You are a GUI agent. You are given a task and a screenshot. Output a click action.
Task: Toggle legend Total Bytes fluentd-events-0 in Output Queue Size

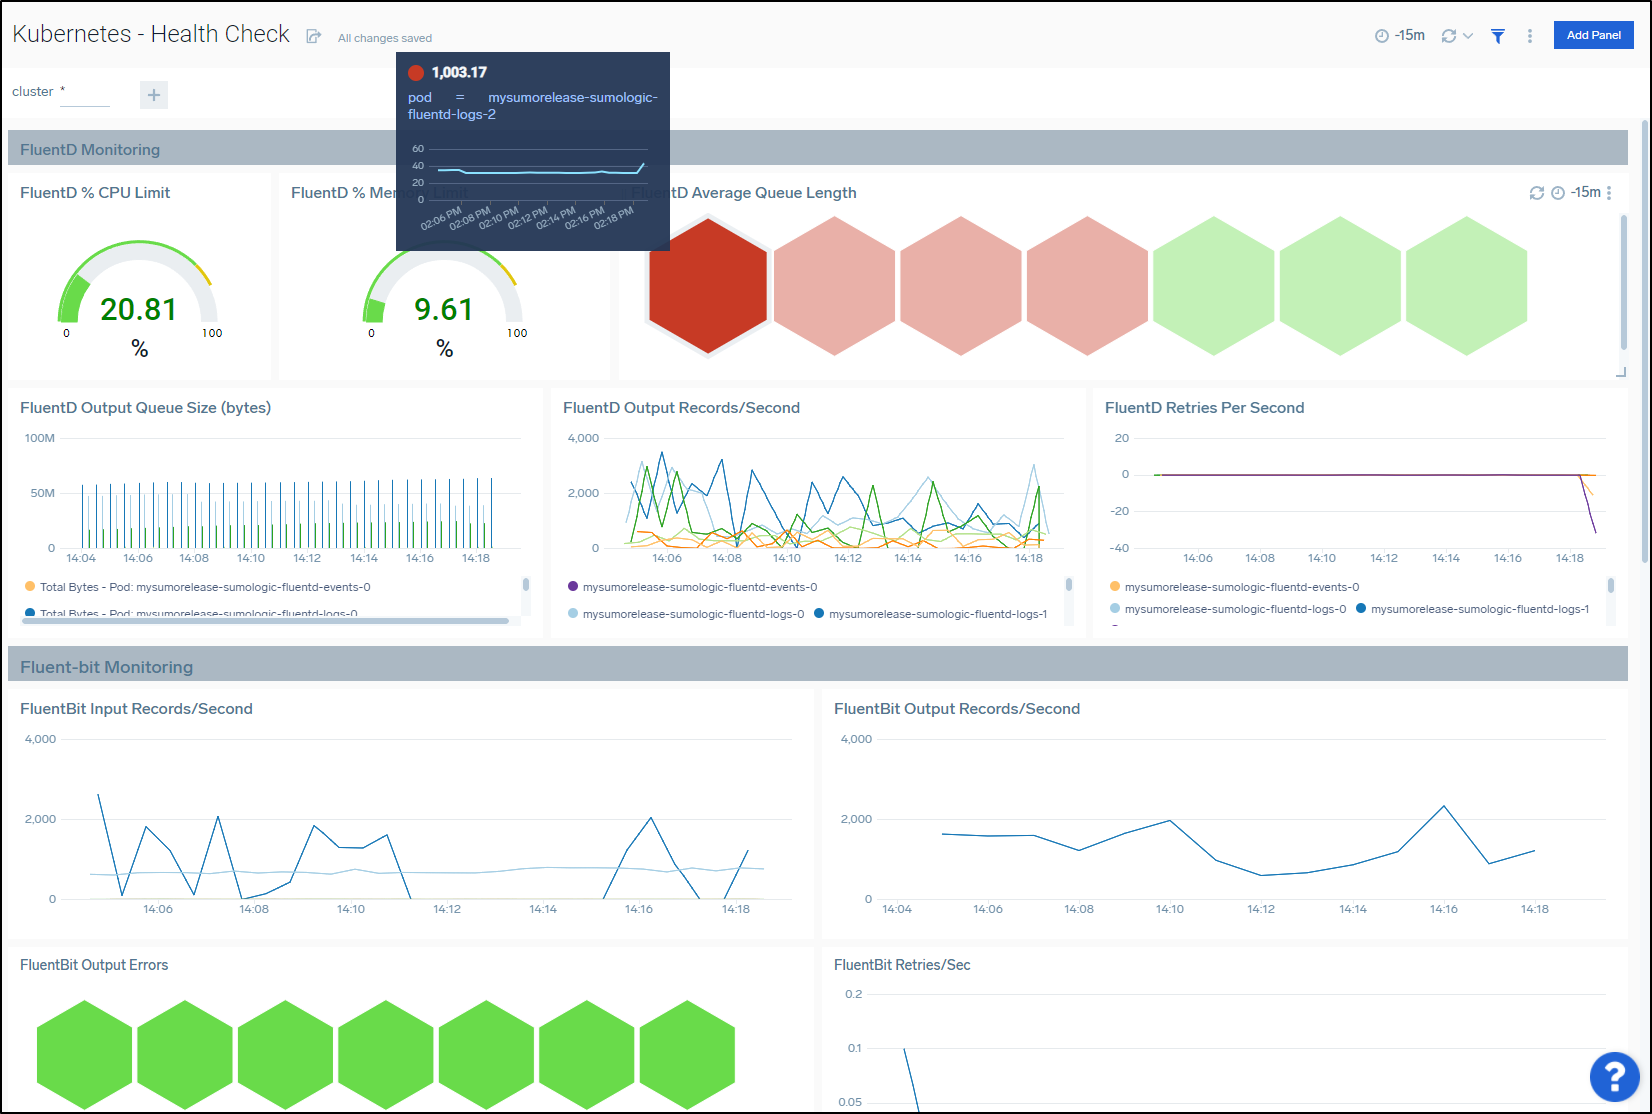coord(197,587)
